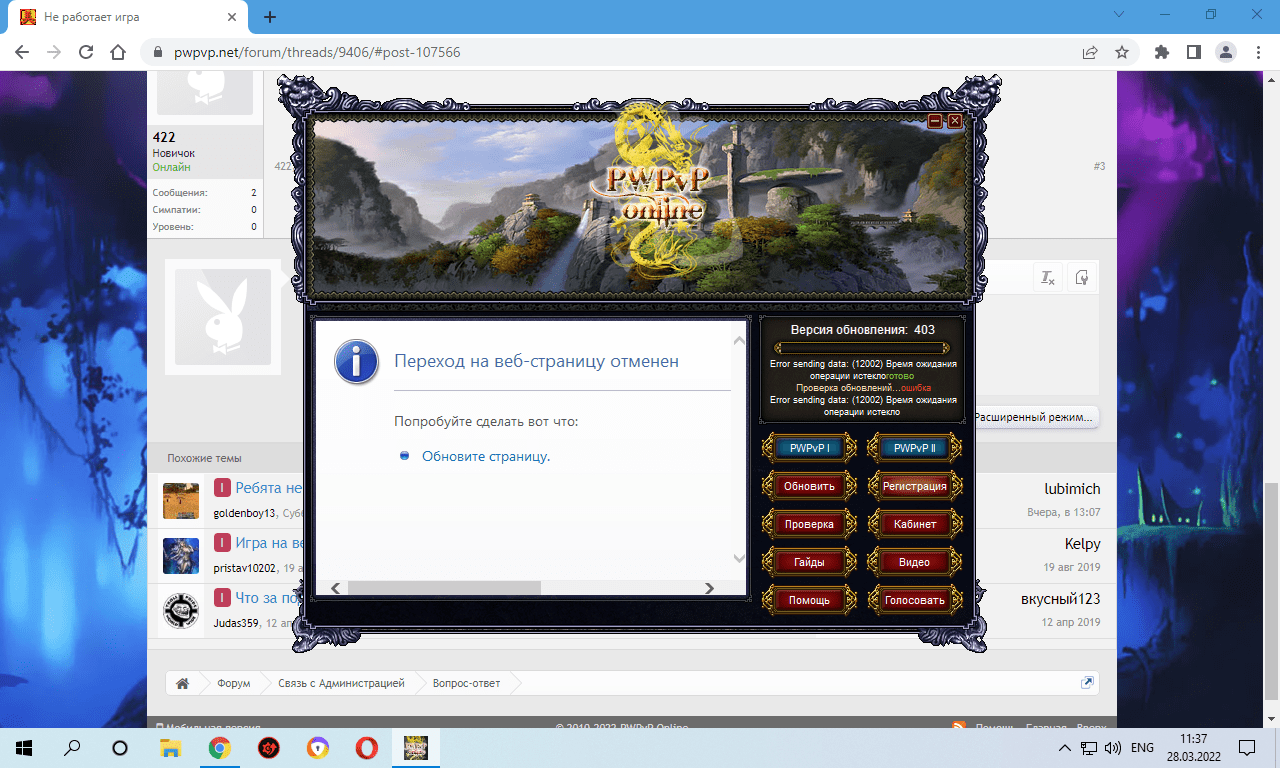Click the Помощь launcher button
Viewport: 1280px width, 768px height.
pos(809,600)
